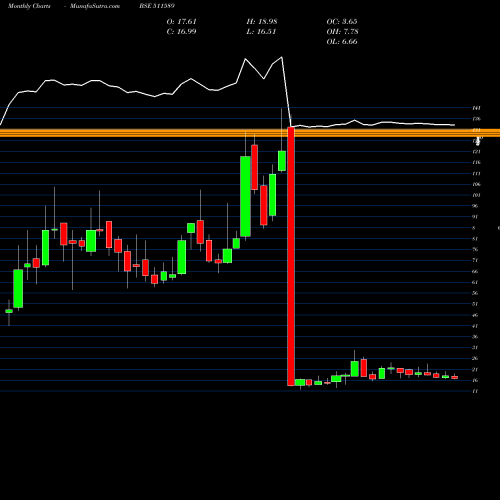This screenshot has width=500, height=500.
Task: Click the price axis label '41'
Action: click(x=475, y=326)
